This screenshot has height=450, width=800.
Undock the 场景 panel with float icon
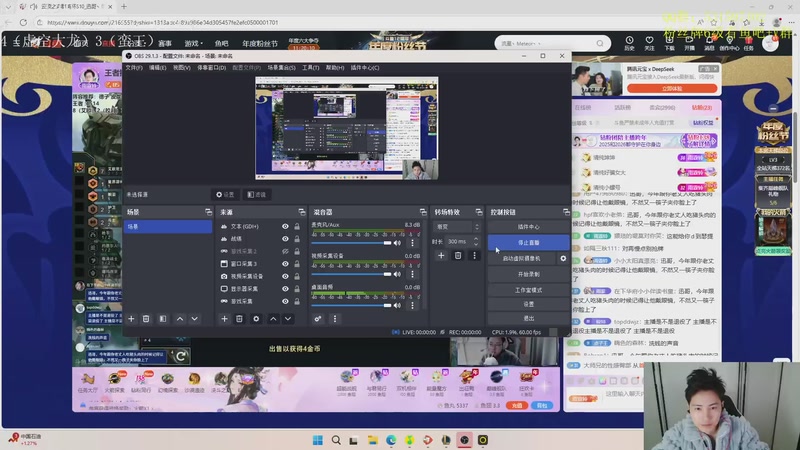click(x=208, y=212)
